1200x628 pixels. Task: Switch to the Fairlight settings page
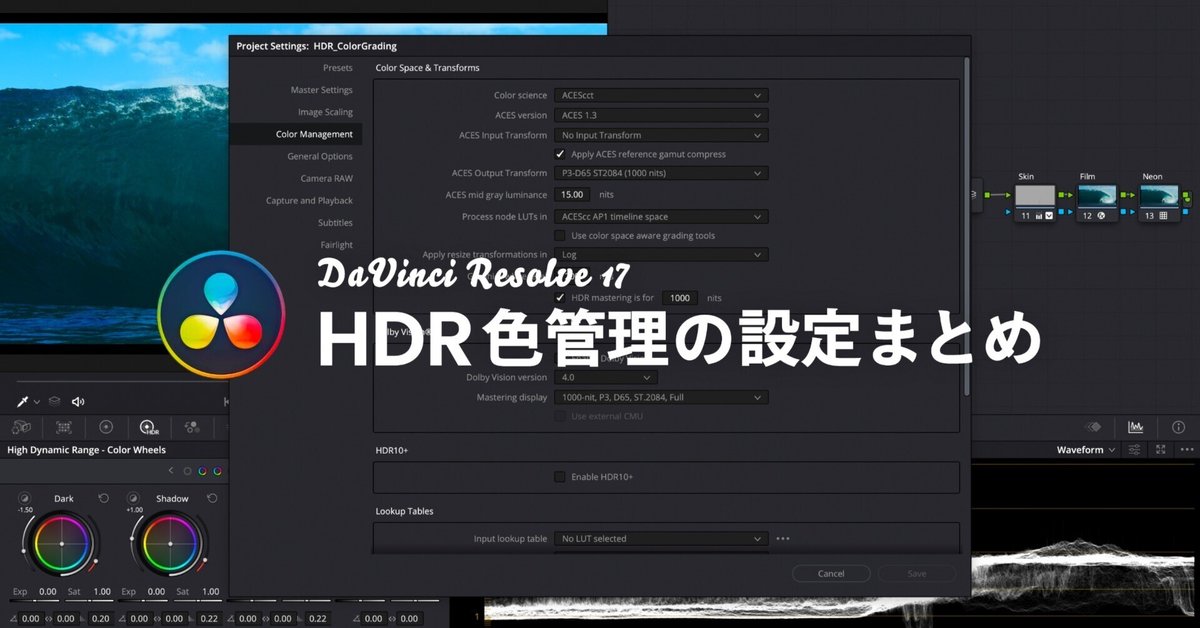[339, 244]
